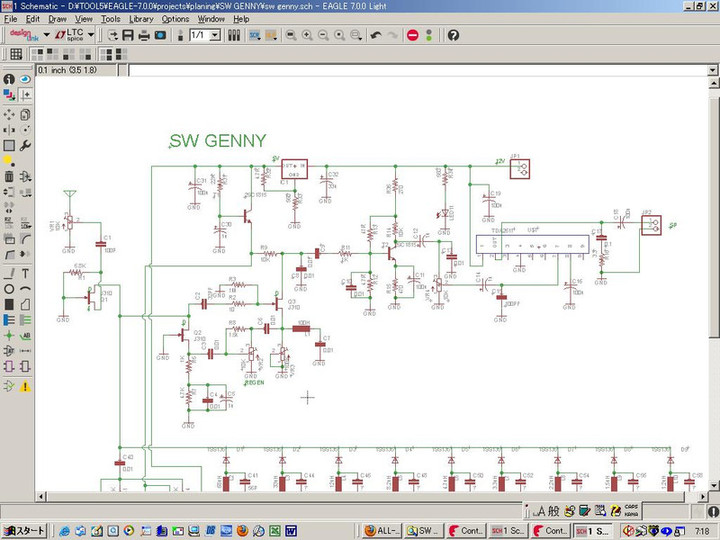Open the Library menu
This screenshot has height=540, width=720.
(141, 19)
